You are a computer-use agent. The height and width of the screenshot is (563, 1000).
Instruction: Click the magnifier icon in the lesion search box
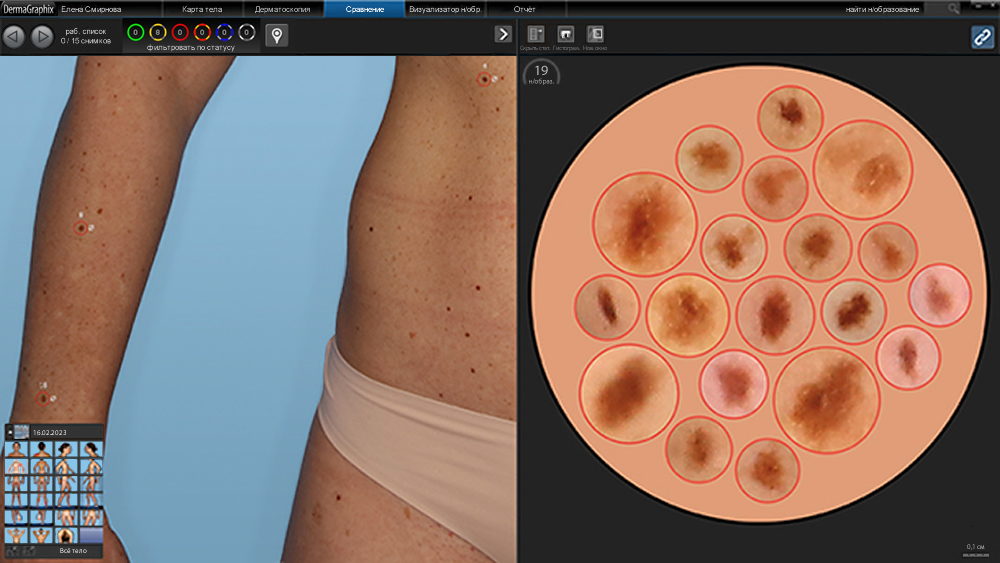[953, 9]
